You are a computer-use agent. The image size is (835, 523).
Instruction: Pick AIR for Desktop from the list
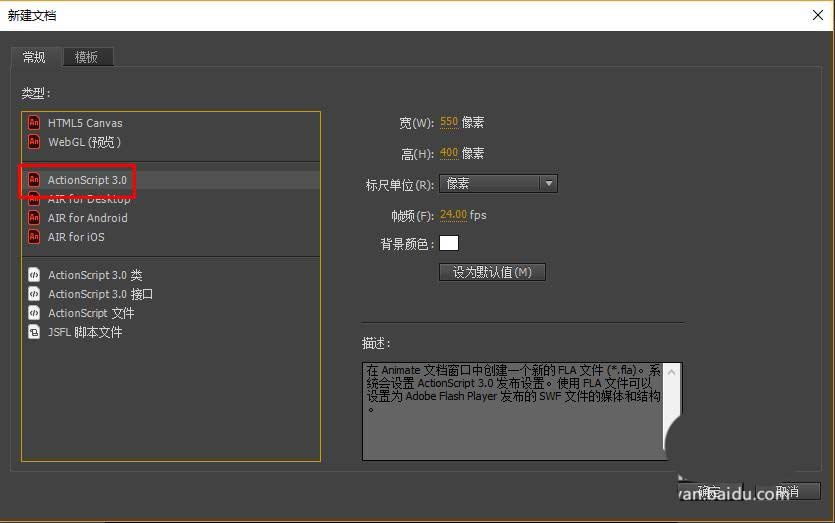[170, 199]
